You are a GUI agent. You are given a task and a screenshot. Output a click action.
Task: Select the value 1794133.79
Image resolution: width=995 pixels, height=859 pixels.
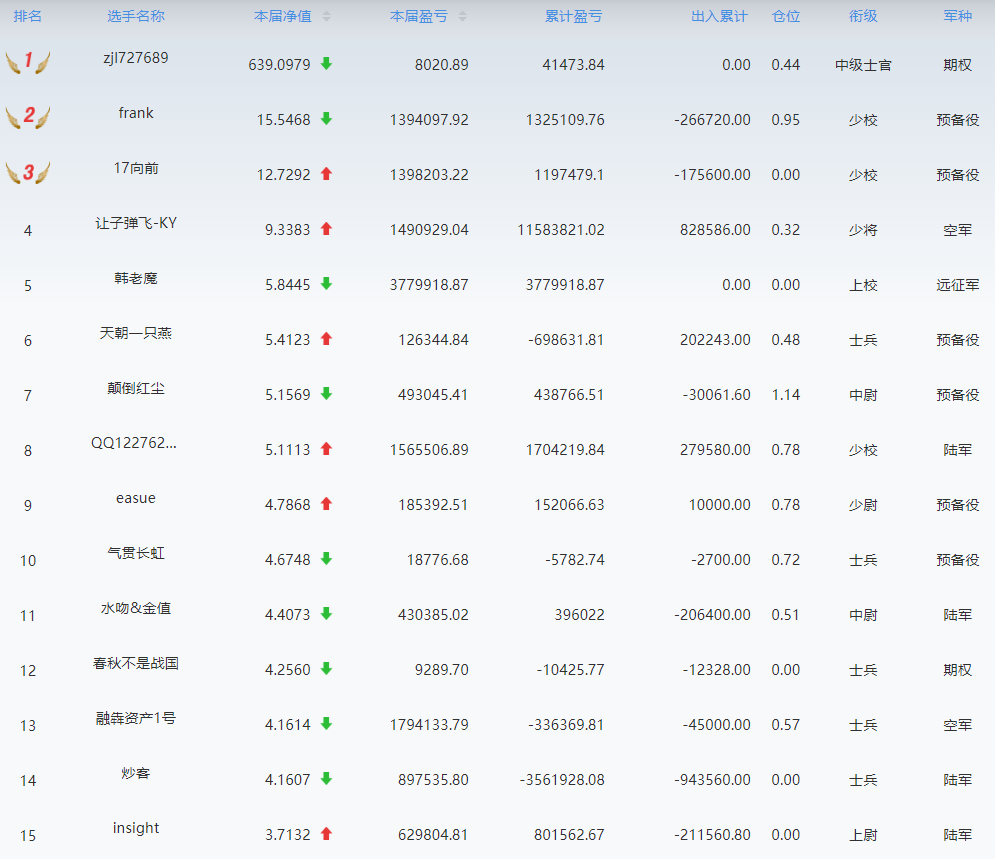(x=429, y=725)
